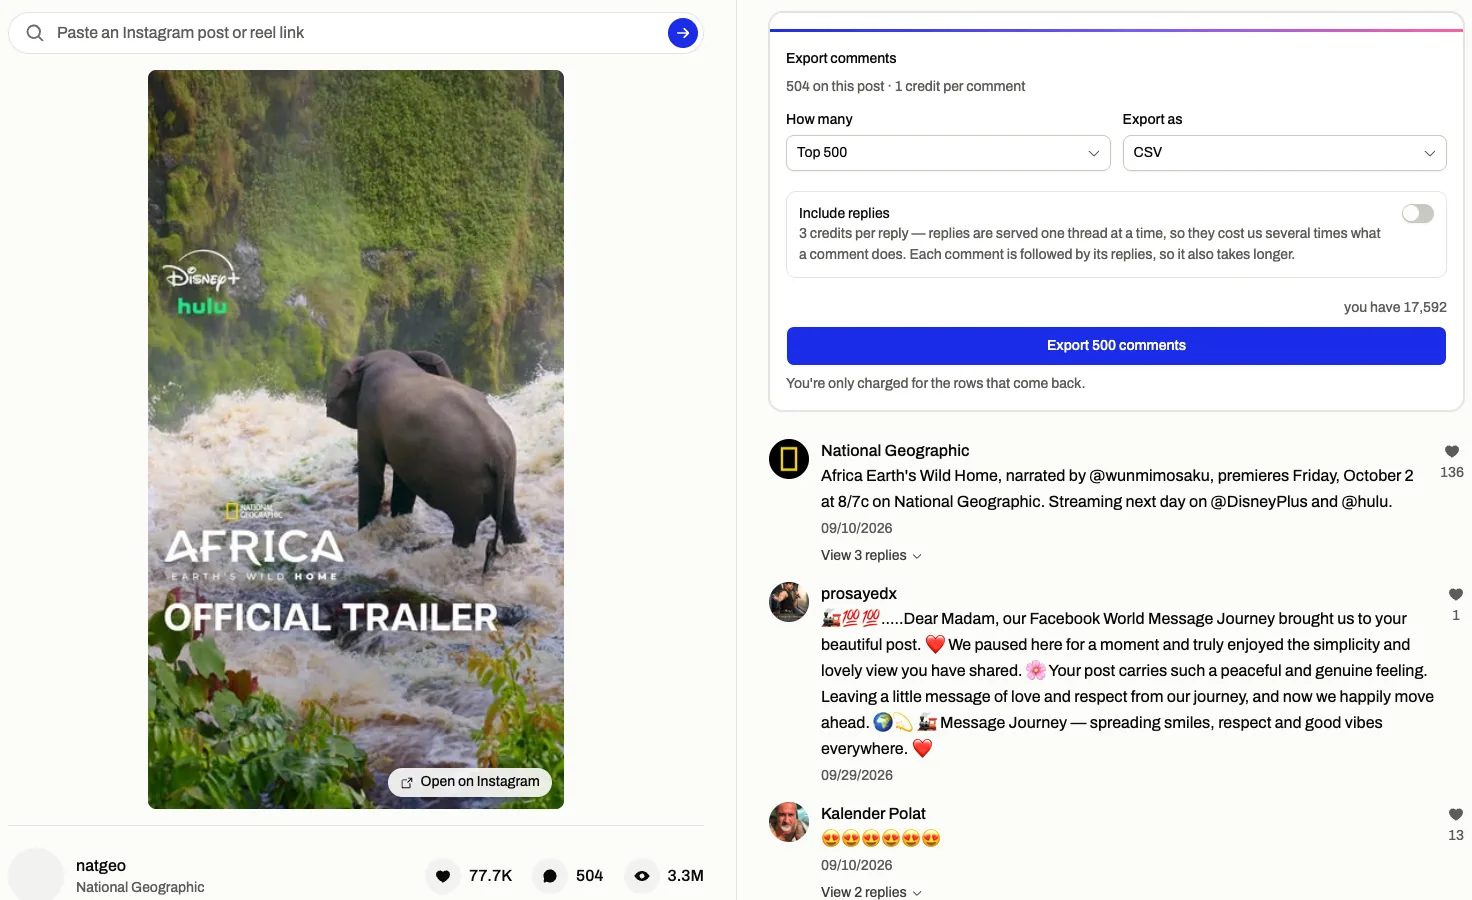Click the 'you have 17,592' credits text
The image size is (1472, 900).
pyautogui.click(x=1395, y=308)
